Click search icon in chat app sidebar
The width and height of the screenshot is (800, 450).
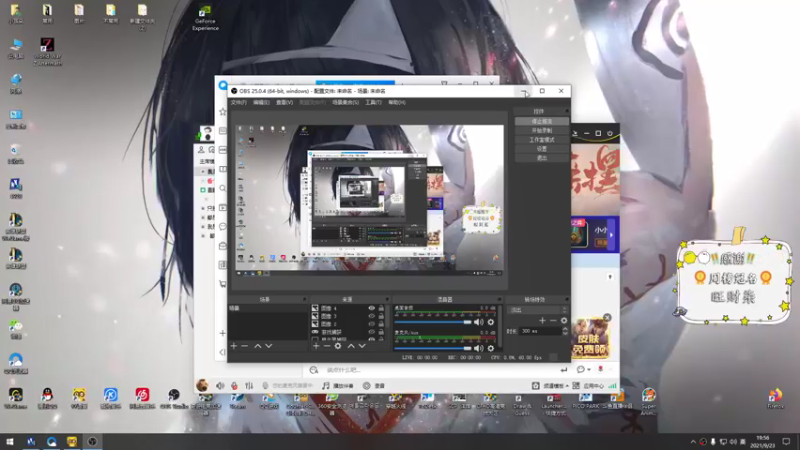[x=223, y=188]
